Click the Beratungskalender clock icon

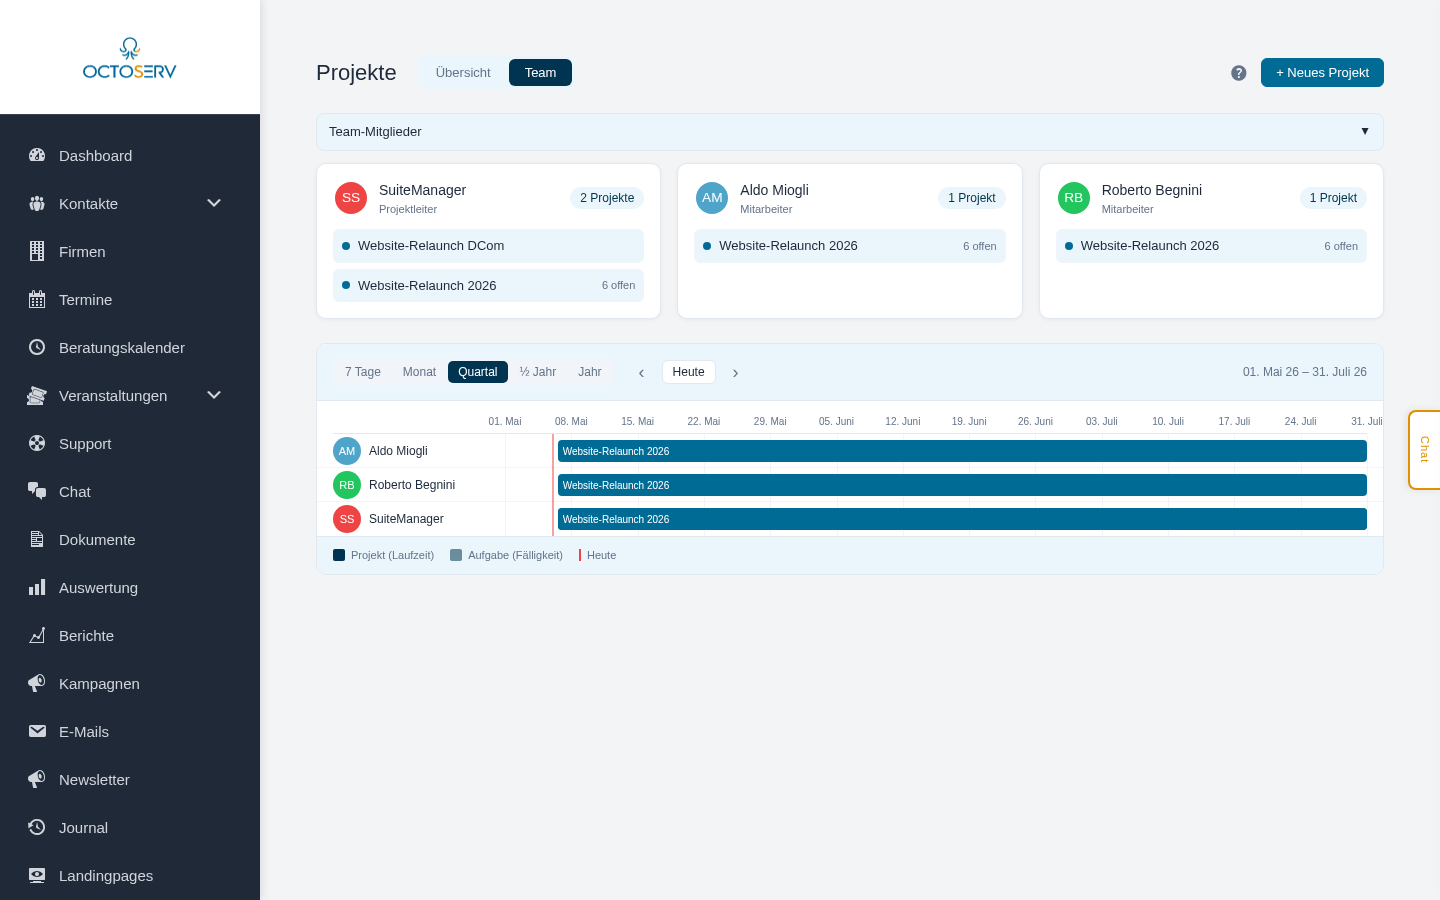pyautogui.click(x=37, y=347)
